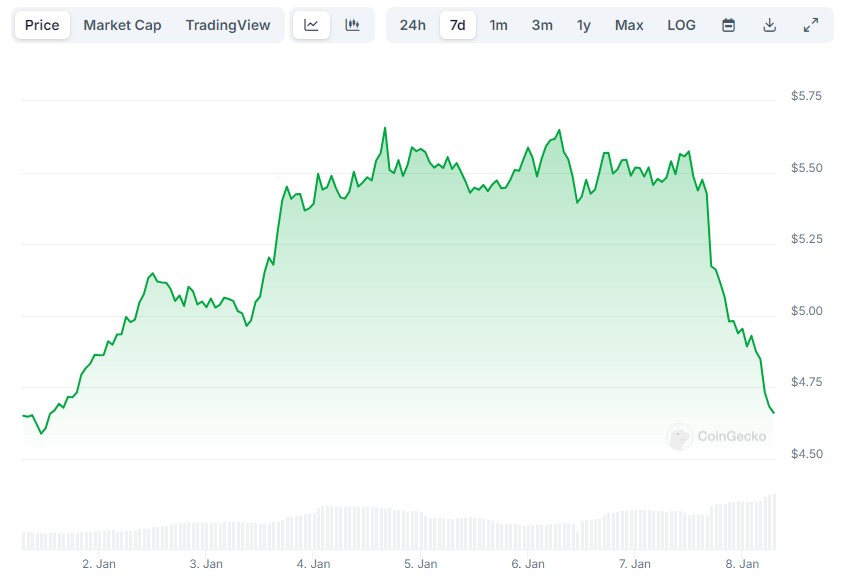
Task: Click the $5.75 price axis label
Action: coord(806,96)
